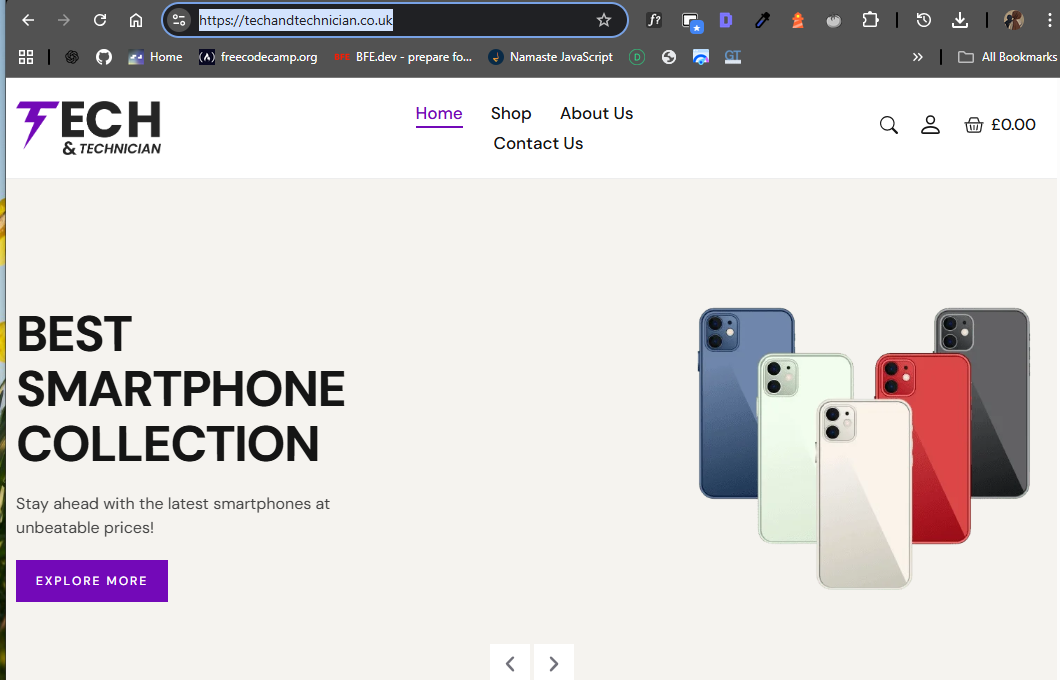The image size is (1060, 680).
Task: Navigate to Contact Us
Action: click(x=538, y=143)
